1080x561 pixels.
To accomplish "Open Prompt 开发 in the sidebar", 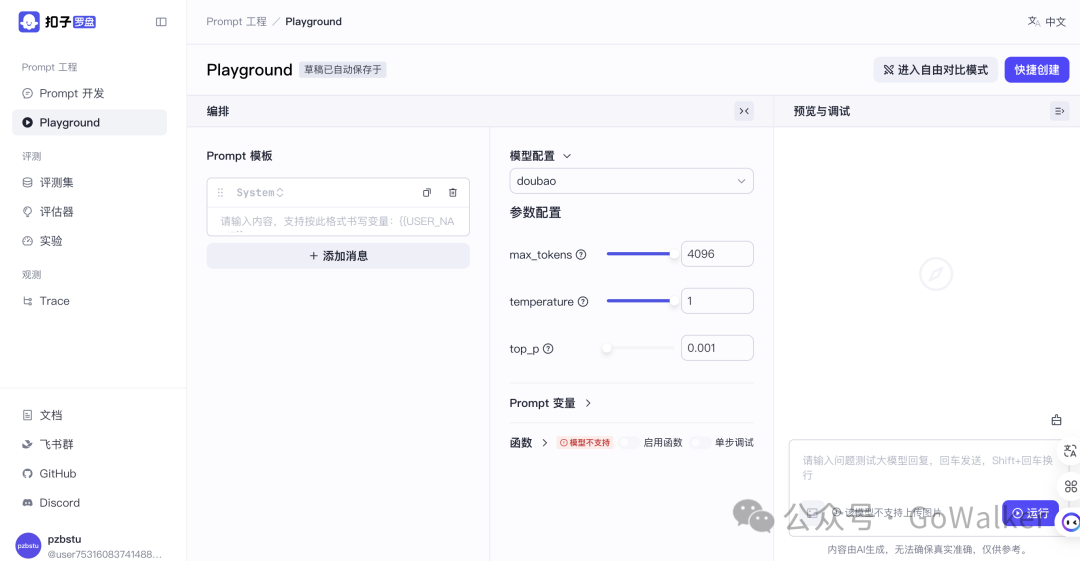I will pos(90,93).
